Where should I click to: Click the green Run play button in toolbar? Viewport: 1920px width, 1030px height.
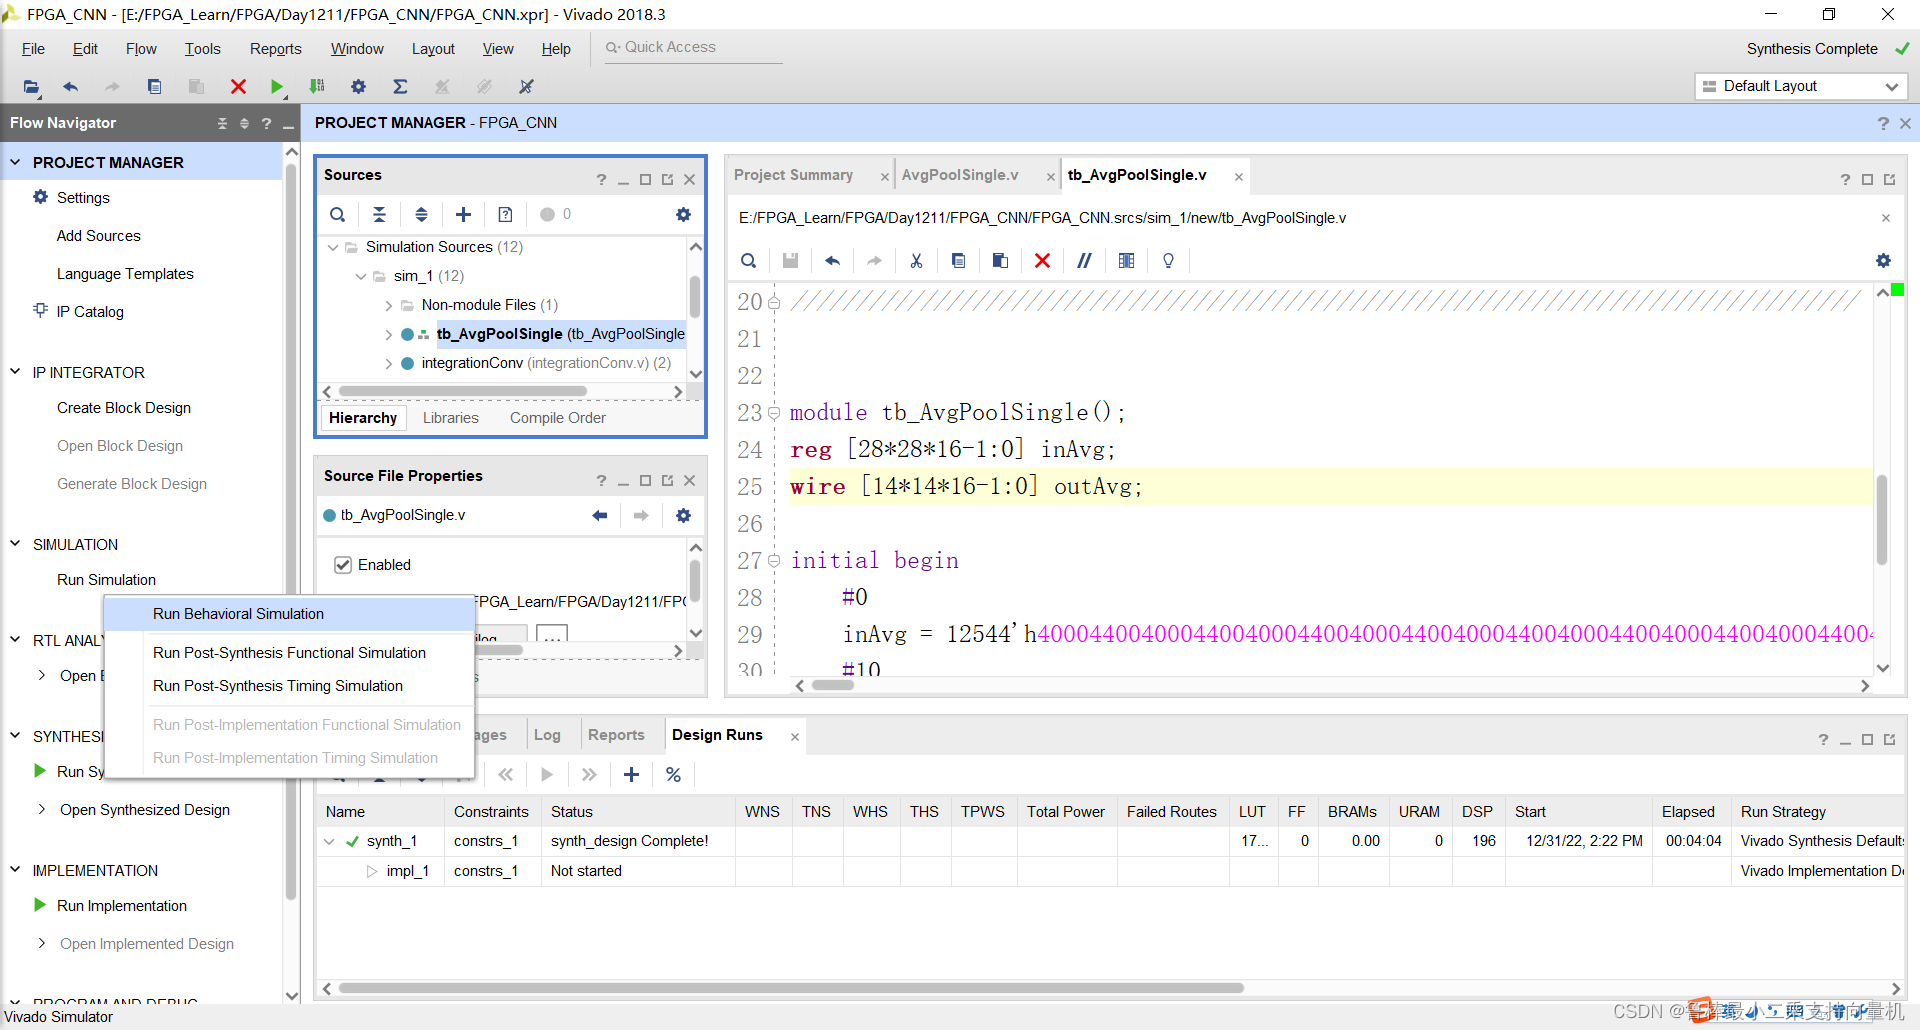(277, 87)
